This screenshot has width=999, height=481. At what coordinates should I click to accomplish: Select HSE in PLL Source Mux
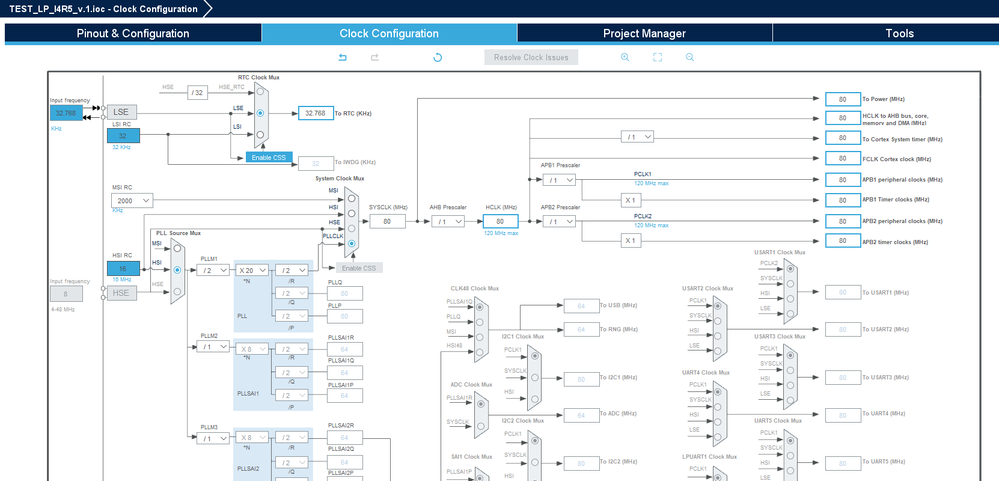[178, 291]
